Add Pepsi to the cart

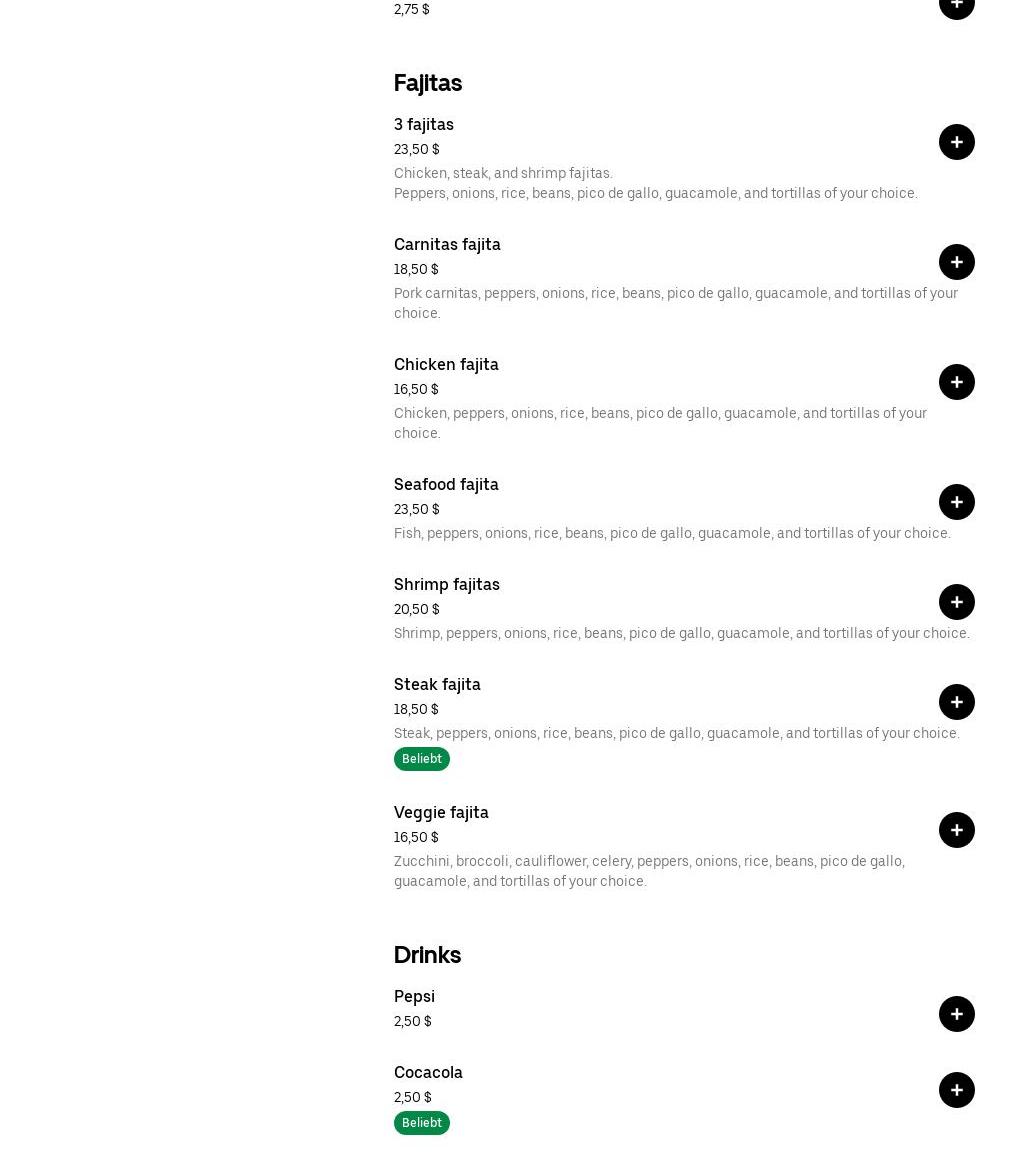coord(956,1014)
